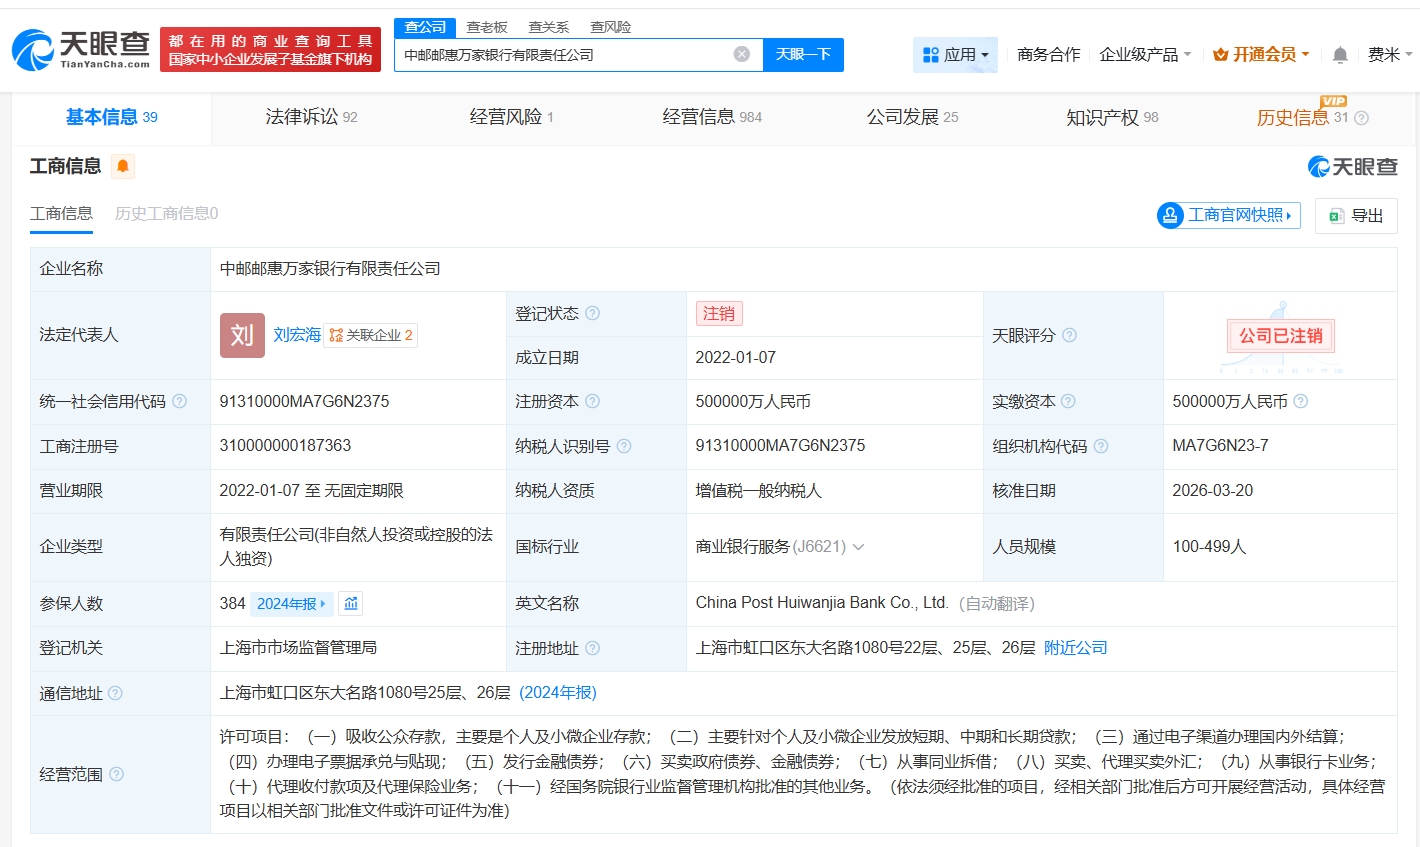Click the notification bell icon in header
The height and width of the screenshot is (847, 1420).
1340,55
